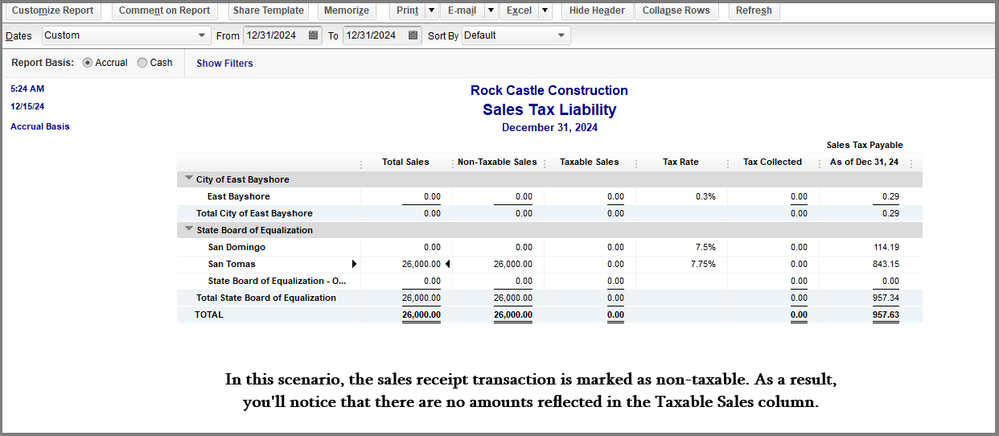Screen dimensions: 999x436
Task: Select the TOTAL row label
Action: [210, 314]
